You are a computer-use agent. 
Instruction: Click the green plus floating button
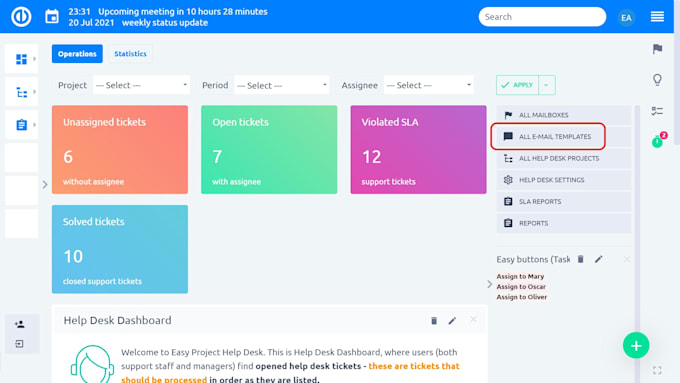(x=636, y=345)
